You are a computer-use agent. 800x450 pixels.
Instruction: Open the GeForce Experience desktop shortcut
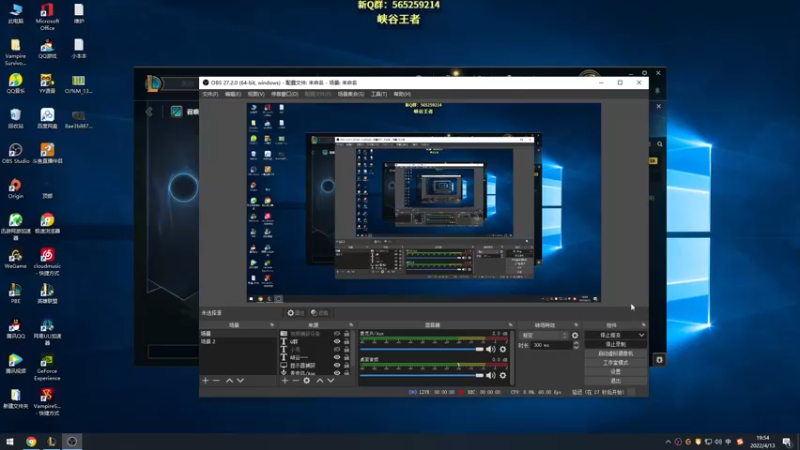[x=47, y=367]
